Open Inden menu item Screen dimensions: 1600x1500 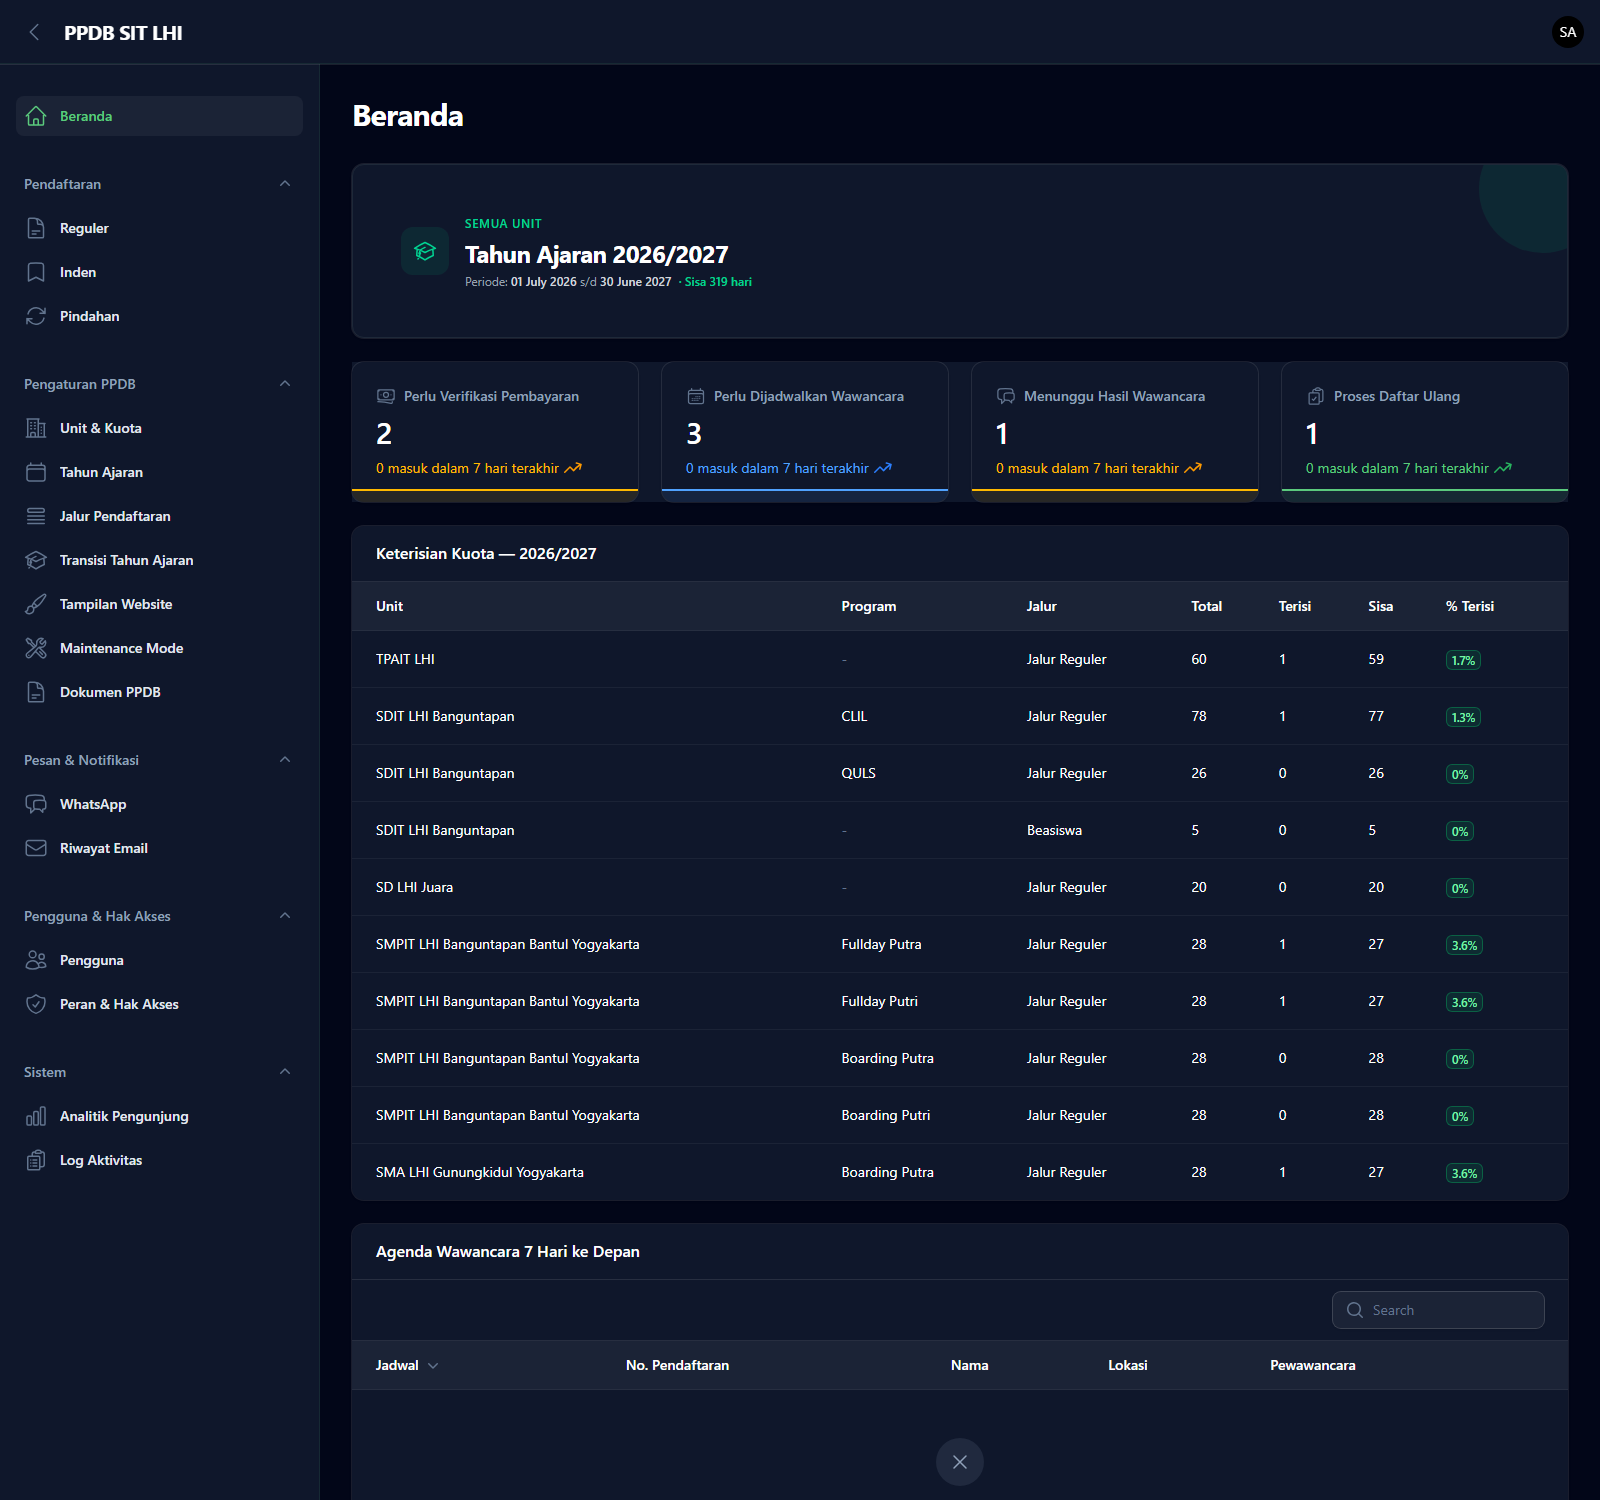[159, 272]
